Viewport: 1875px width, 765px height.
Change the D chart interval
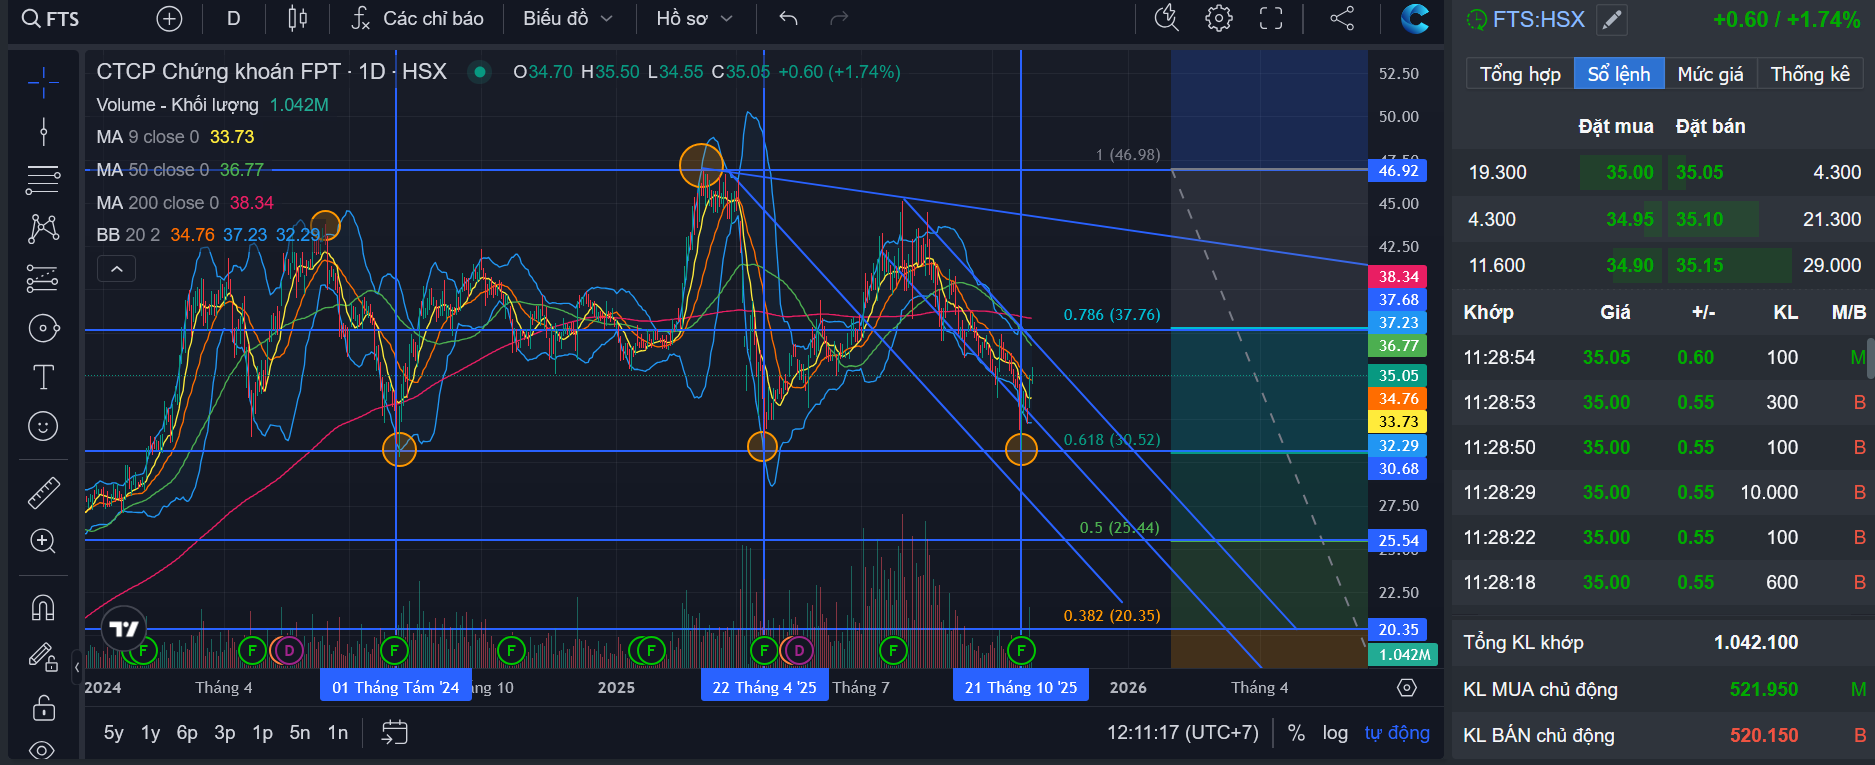pyautogui.click(x=234, y=19)
